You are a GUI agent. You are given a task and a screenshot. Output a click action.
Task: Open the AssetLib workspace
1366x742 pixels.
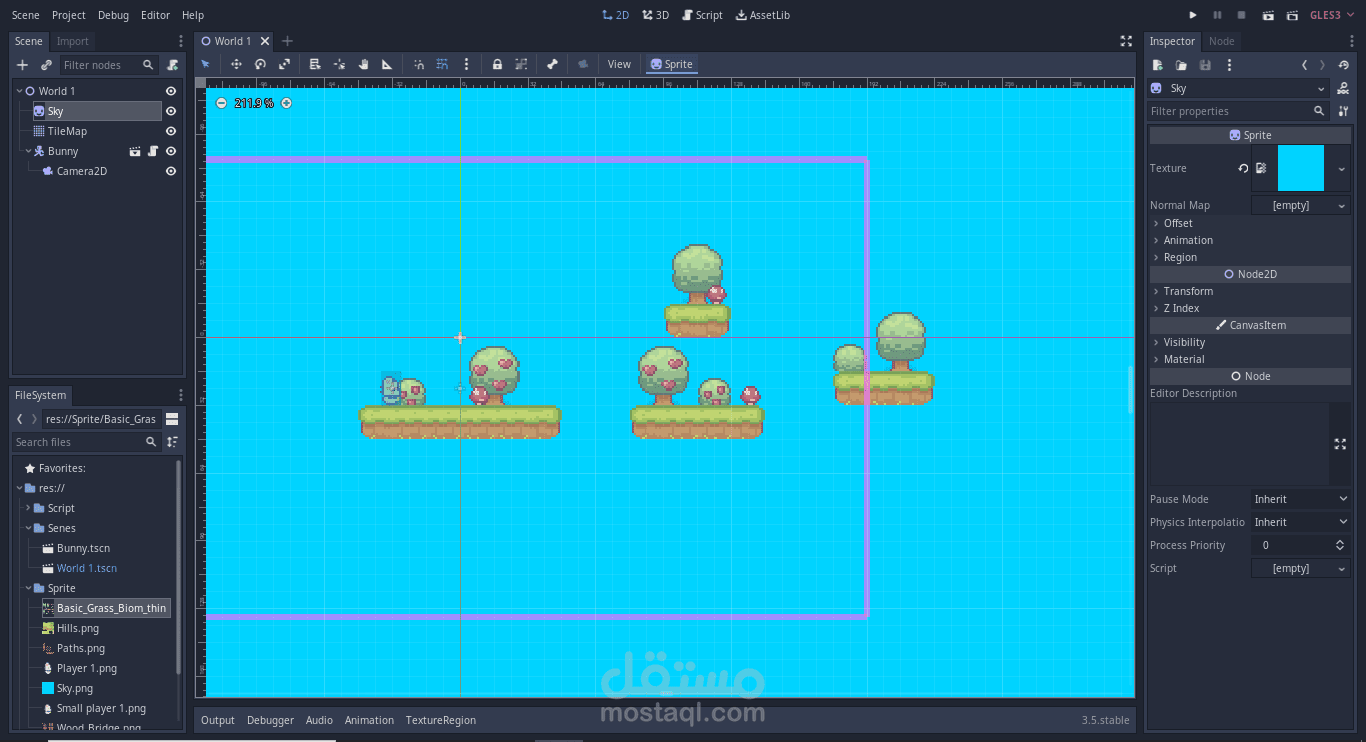(762, 15)
